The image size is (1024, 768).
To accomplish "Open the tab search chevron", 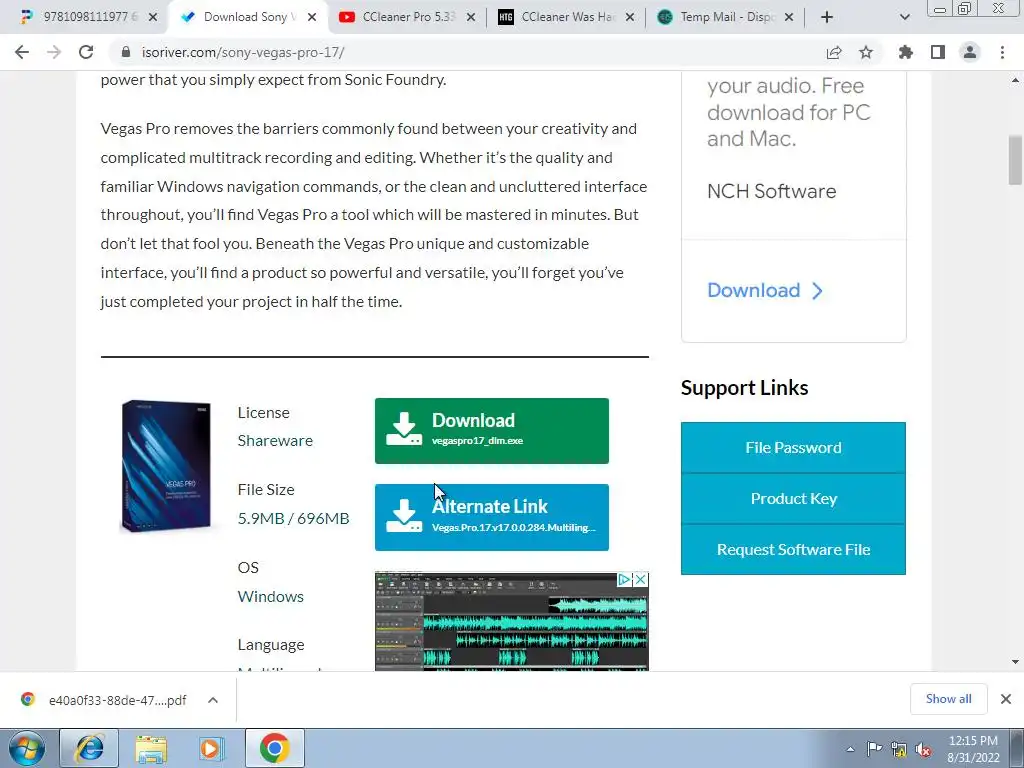I will [x=904, y=17].
